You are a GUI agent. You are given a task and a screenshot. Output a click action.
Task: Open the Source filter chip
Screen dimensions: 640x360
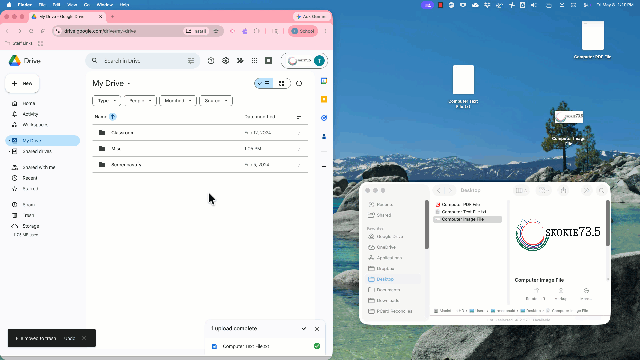216,101
